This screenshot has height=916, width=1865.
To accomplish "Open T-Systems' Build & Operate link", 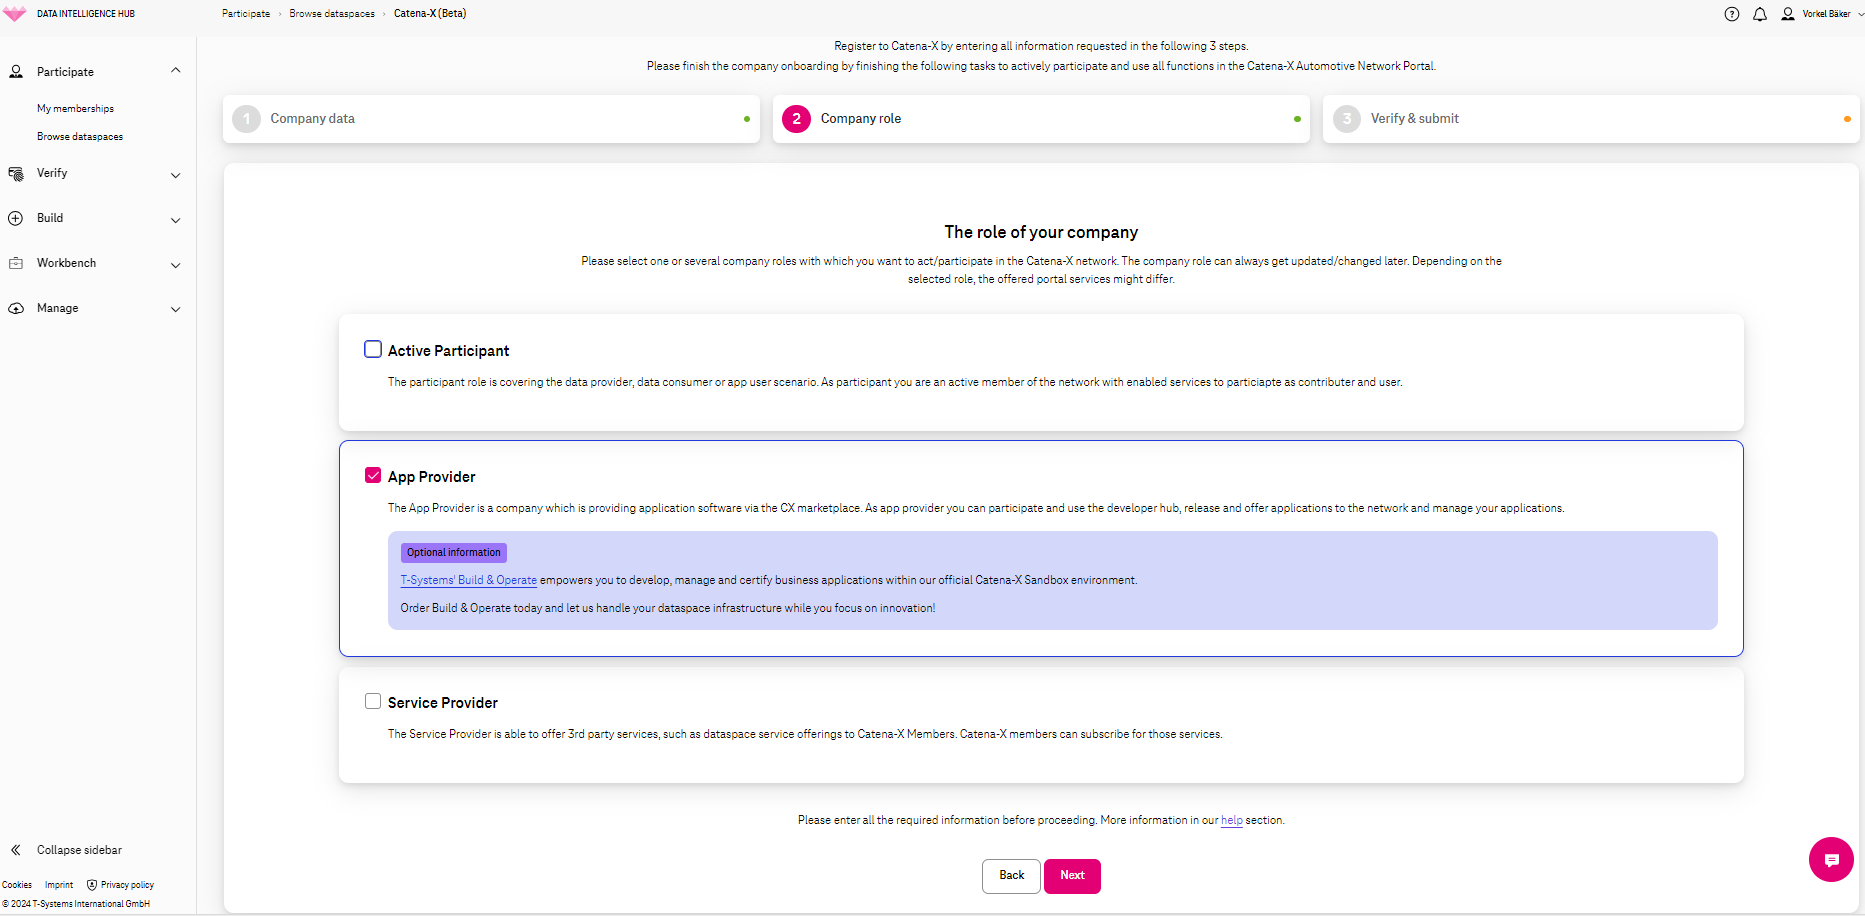I will pos(469,580).
